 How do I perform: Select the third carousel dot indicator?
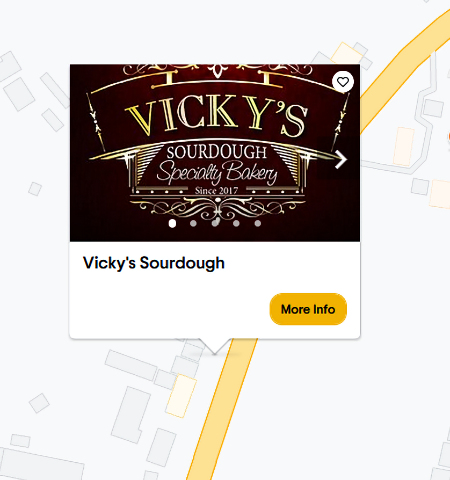[x=215, y=223]
